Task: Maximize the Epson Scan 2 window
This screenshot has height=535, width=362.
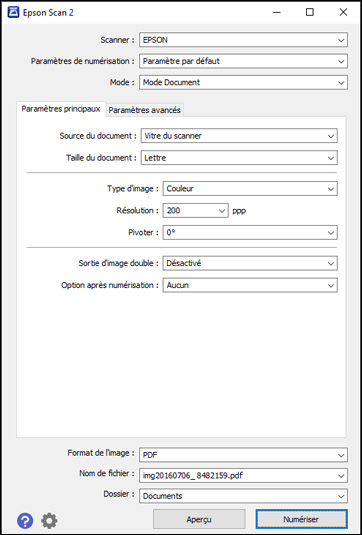Action: point(310,13)
